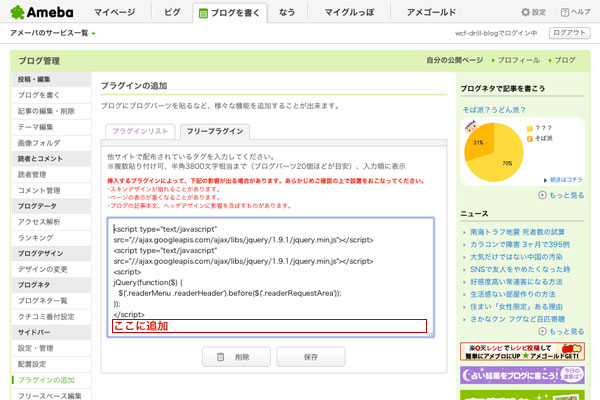The height and width of the screenshot is (400, 600).
Task: Open 配置設定 in sidebar
Action: coord(51,364)
